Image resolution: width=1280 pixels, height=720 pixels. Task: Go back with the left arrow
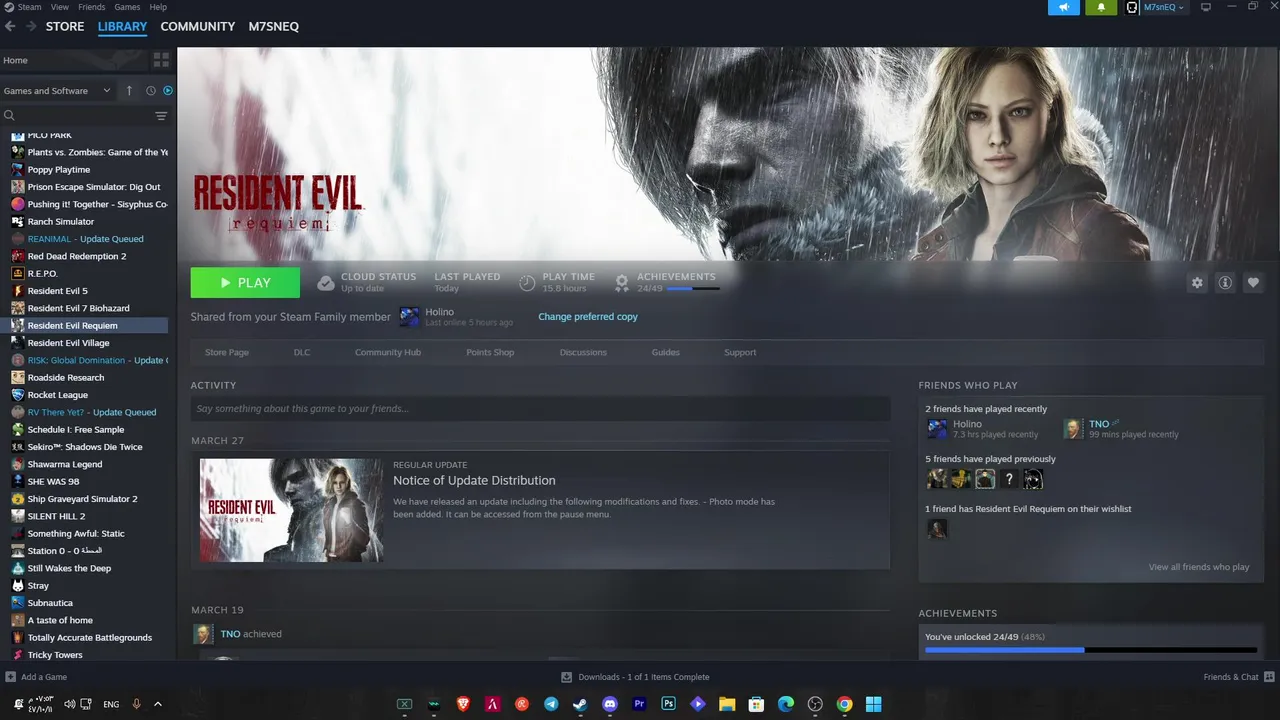(10, 26)
